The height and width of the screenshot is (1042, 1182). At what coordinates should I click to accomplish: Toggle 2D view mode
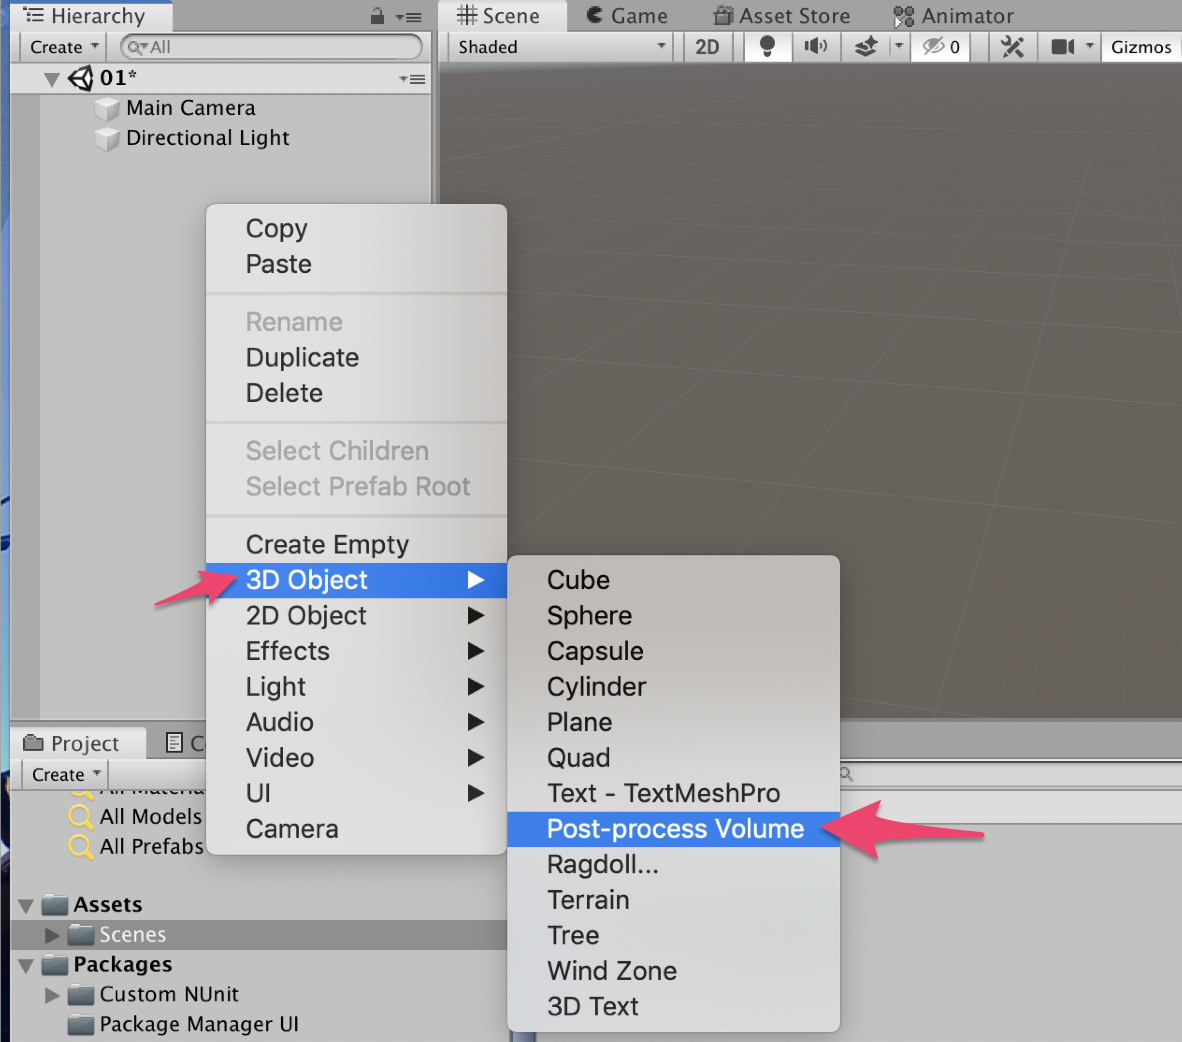point(706,47)
